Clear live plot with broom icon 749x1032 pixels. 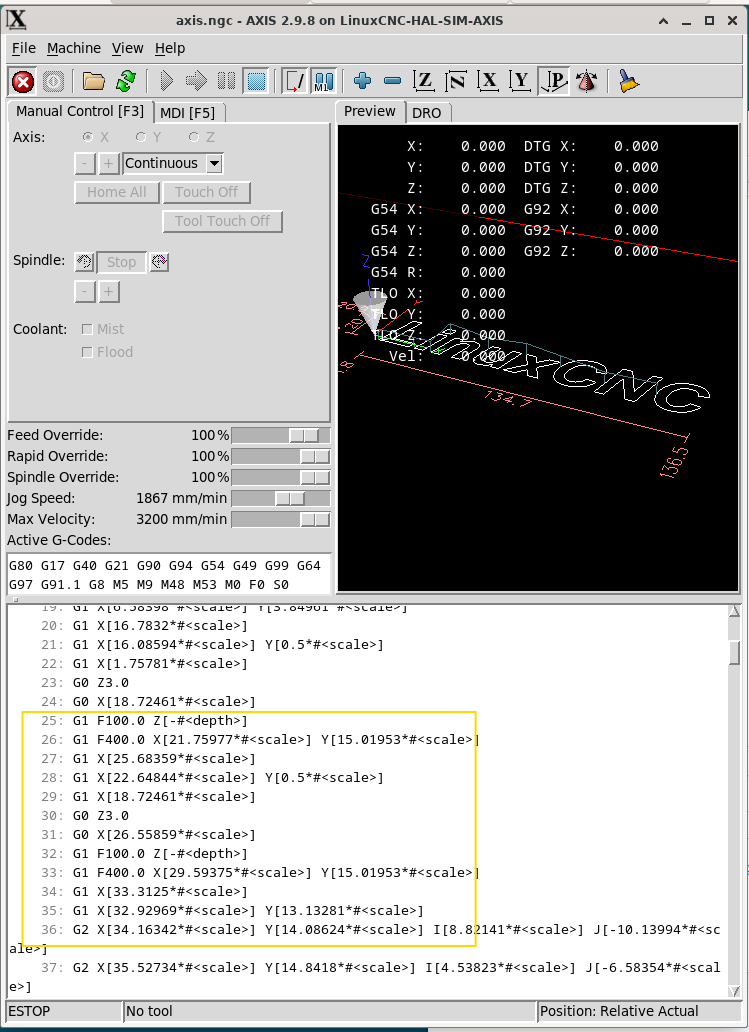pos(626,81)
